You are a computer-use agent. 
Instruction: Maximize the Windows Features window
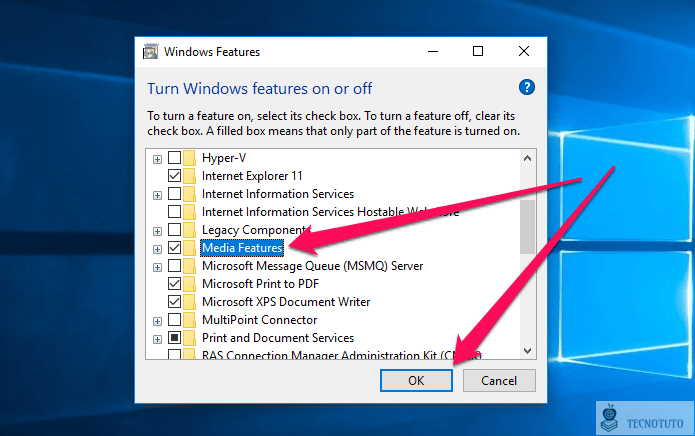(478, 51)
